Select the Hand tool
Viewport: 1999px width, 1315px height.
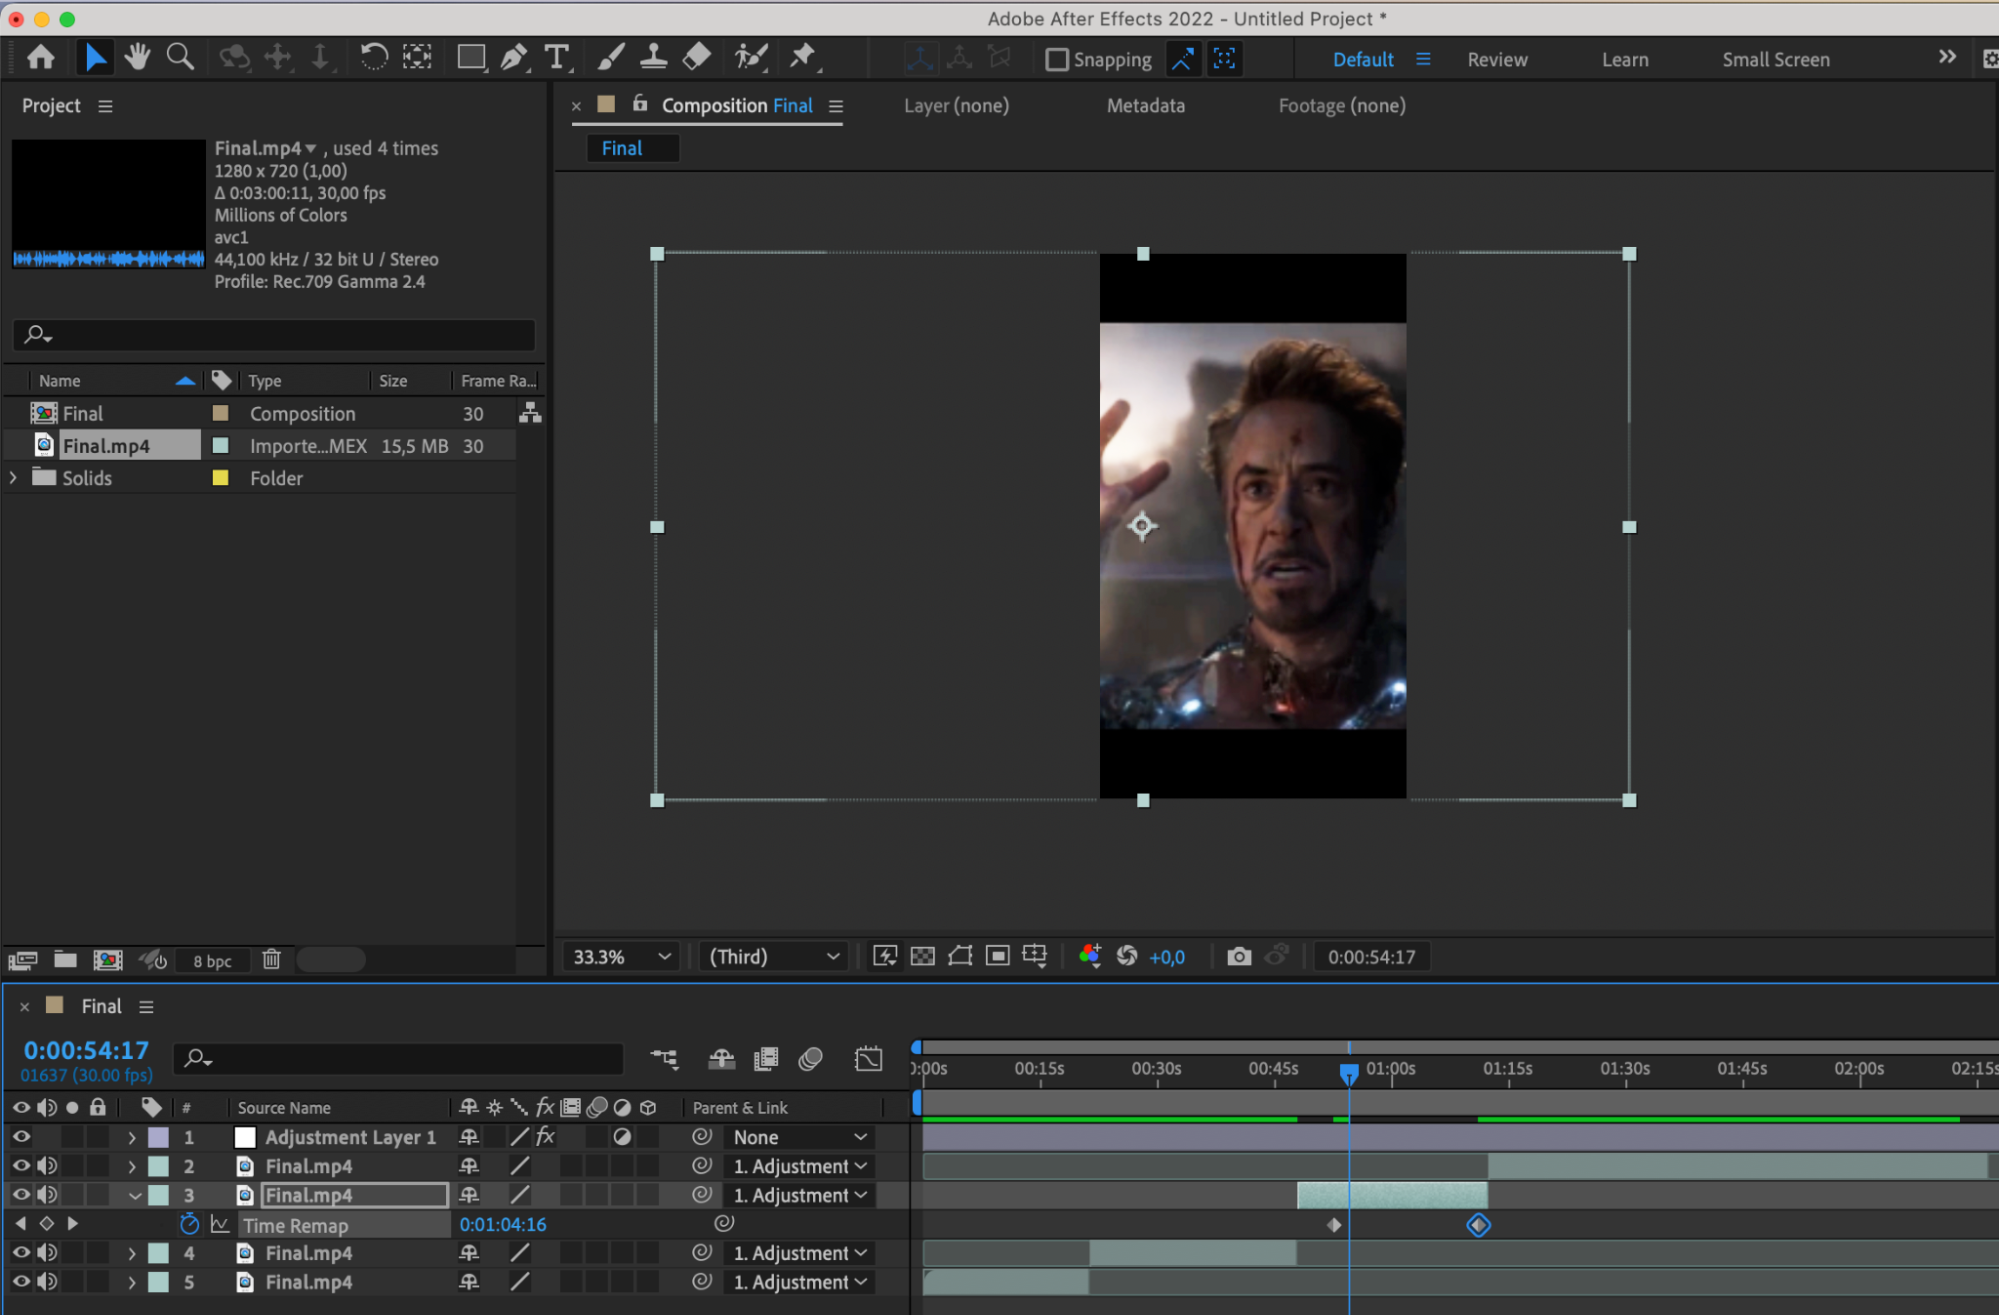137,58
